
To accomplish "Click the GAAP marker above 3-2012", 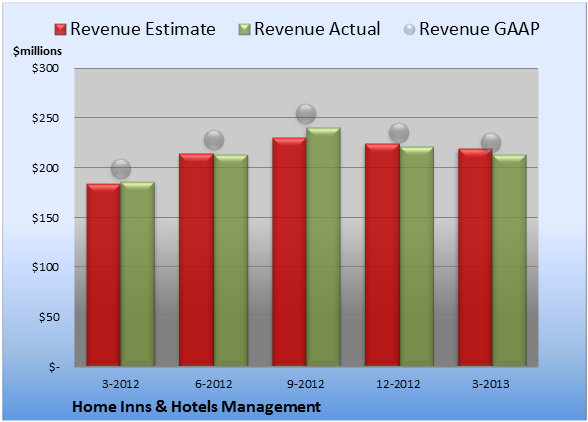I will 121,169.
